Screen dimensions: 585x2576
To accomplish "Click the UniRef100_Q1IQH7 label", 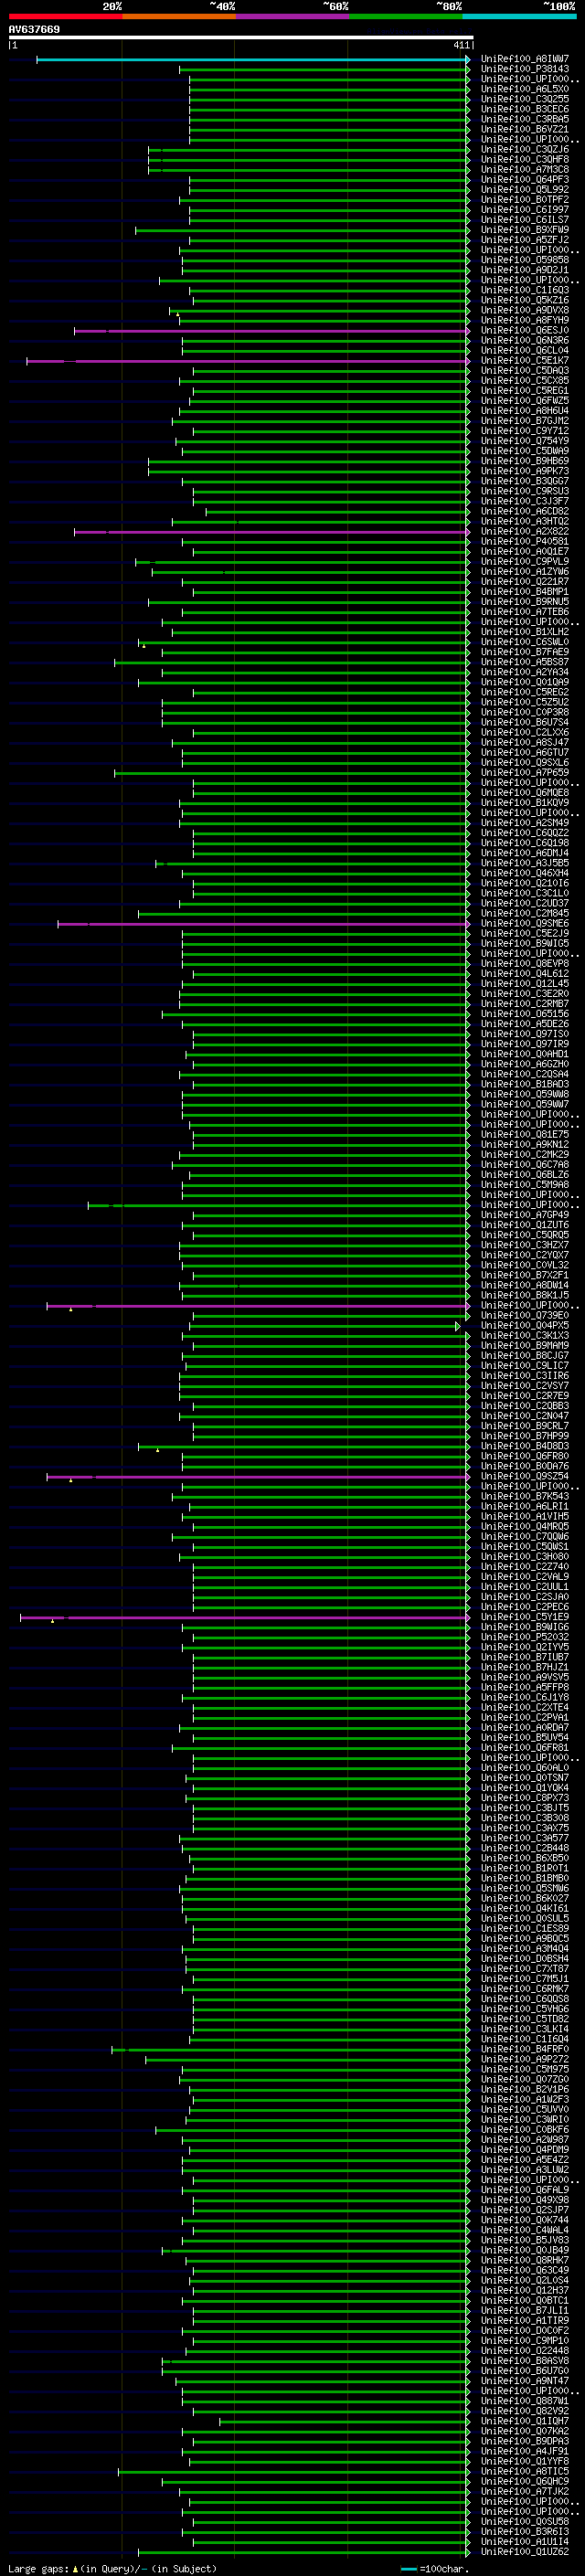I will point(525,2421).
